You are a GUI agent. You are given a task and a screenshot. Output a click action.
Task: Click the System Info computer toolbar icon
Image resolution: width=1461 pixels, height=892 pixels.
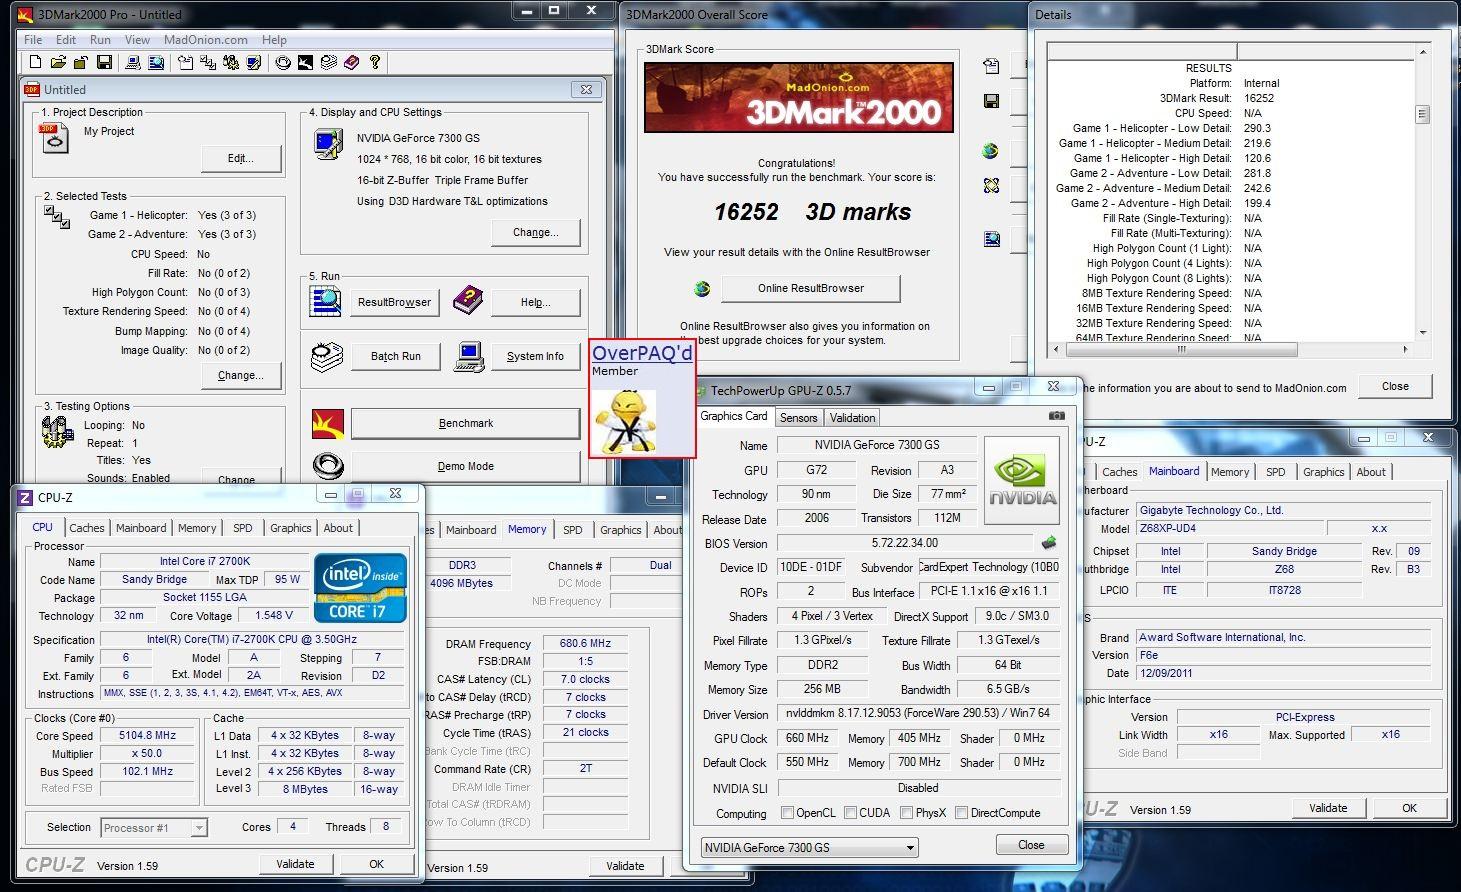pos(133,62)
